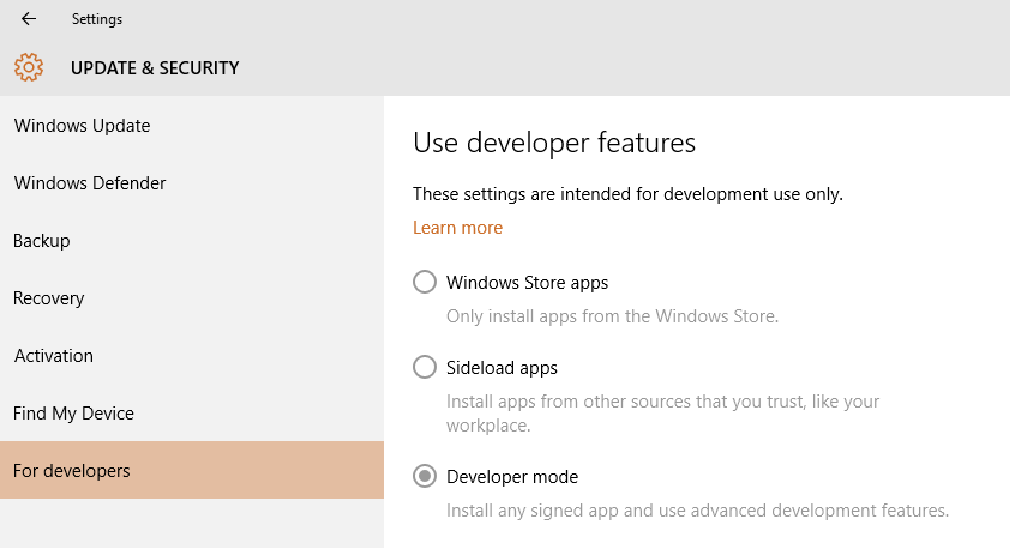Click the Sideload apps label text

click(x=502, y=368)
